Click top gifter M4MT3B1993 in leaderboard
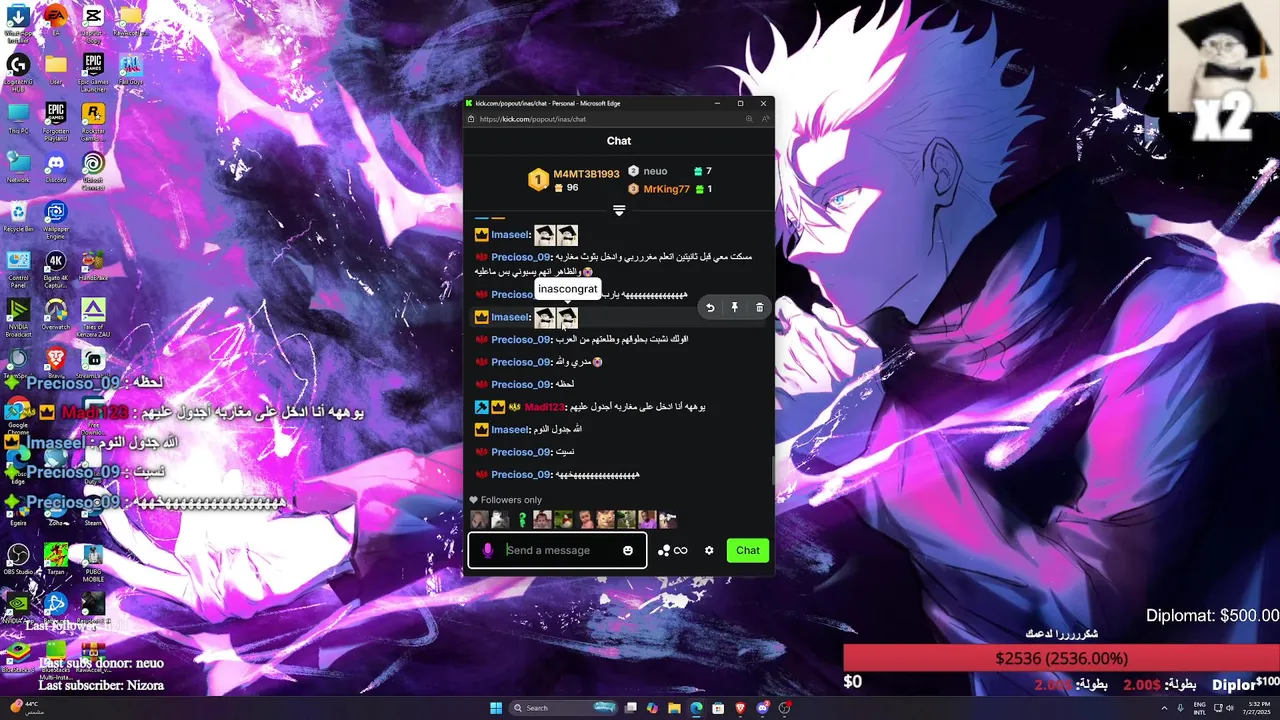The height and width of the screenshot is (720, 1280). click(x=586, y=174)
